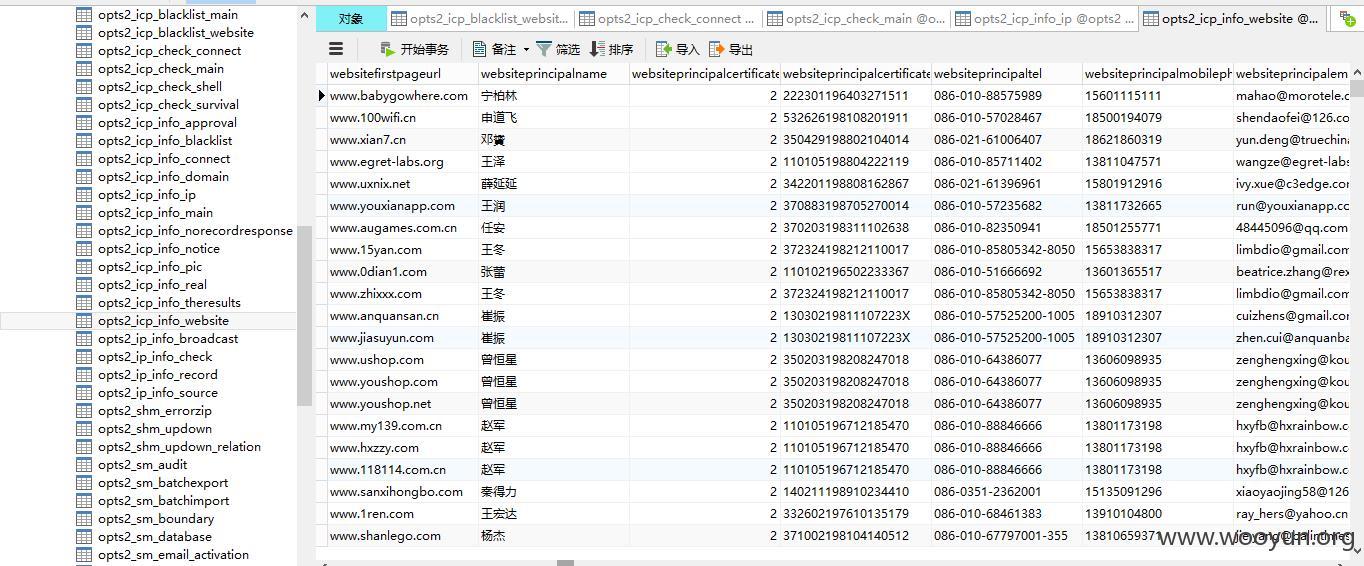
Task: Switch to opts2_icp_blacklist_website tab
Action: pos(480,18)
